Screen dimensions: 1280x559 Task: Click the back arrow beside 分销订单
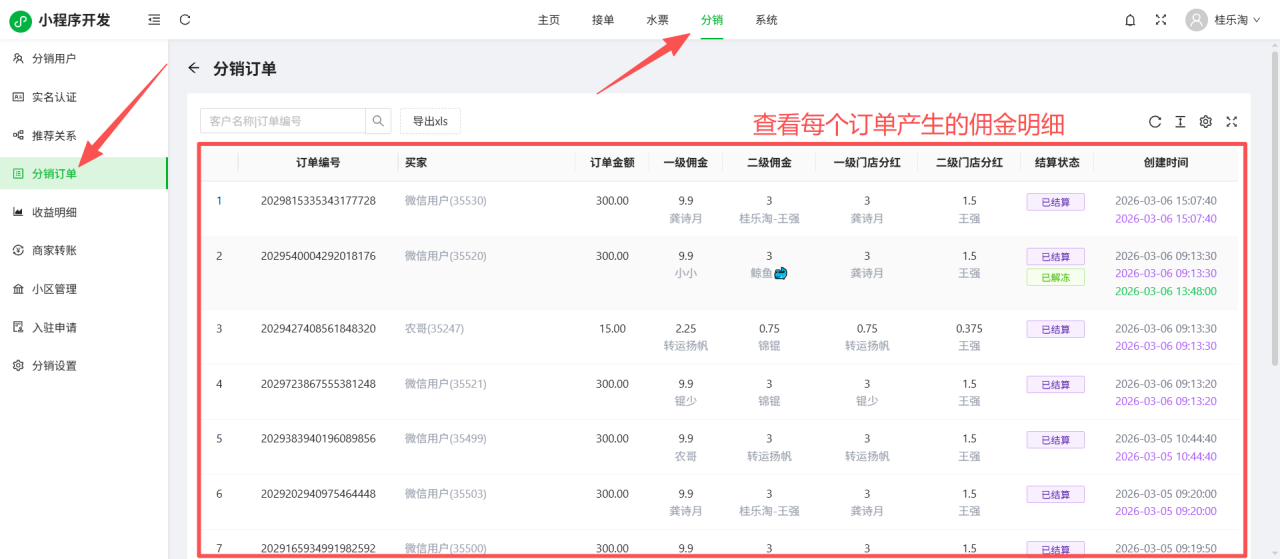click(x=194, y=69)
